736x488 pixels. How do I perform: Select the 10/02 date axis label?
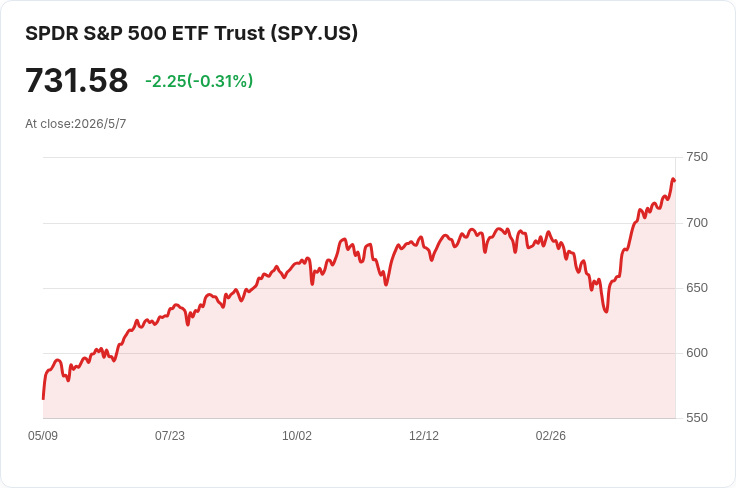pyautogui.click(x=297, y=436)
